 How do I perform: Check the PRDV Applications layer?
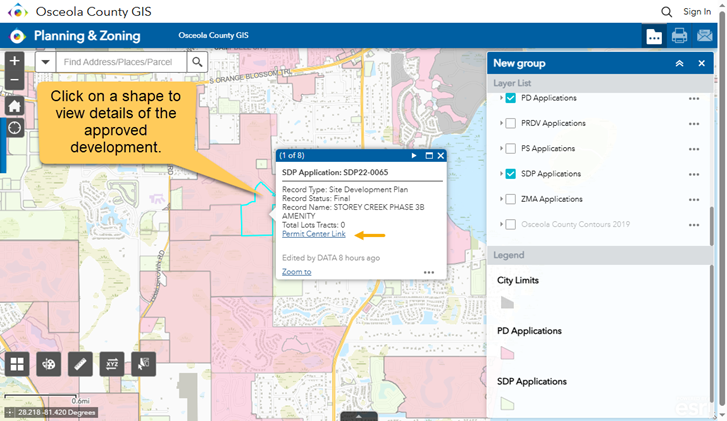[x=510, y=123]
